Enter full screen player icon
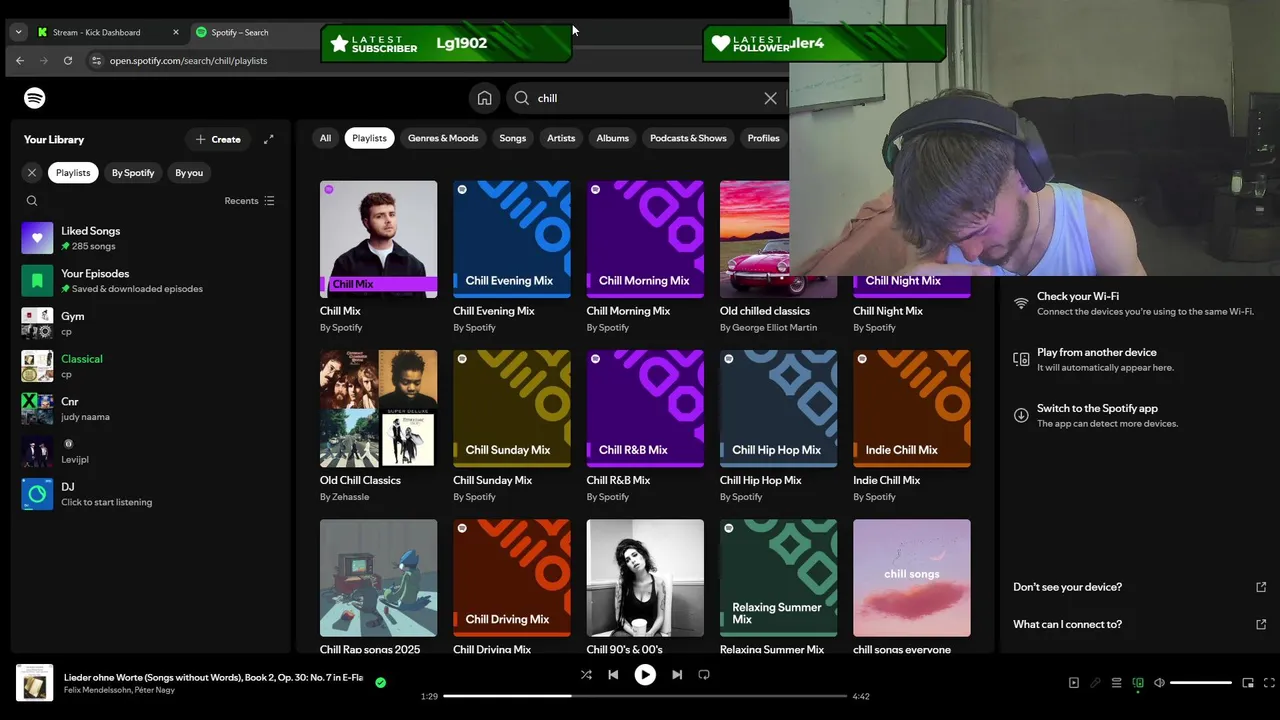This screenshot has height=720, width=1280. [1269, 683]
